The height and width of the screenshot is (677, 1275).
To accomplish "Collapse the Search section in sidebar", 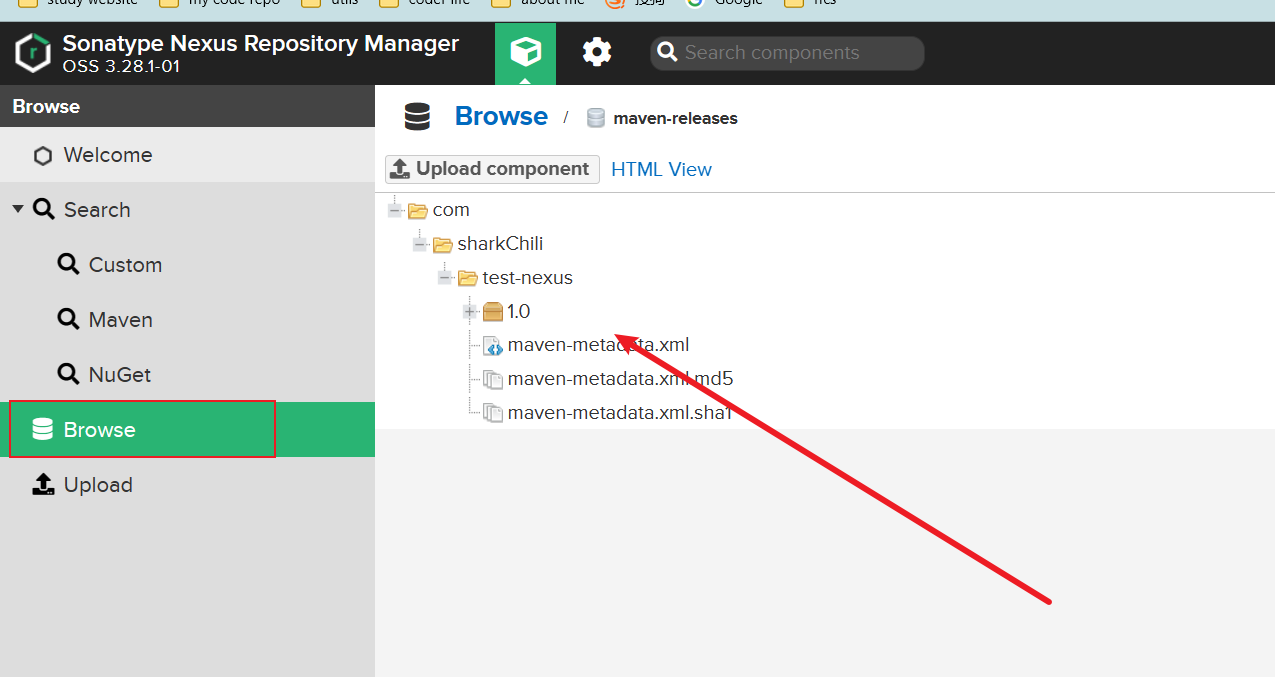I will [18, 209].
